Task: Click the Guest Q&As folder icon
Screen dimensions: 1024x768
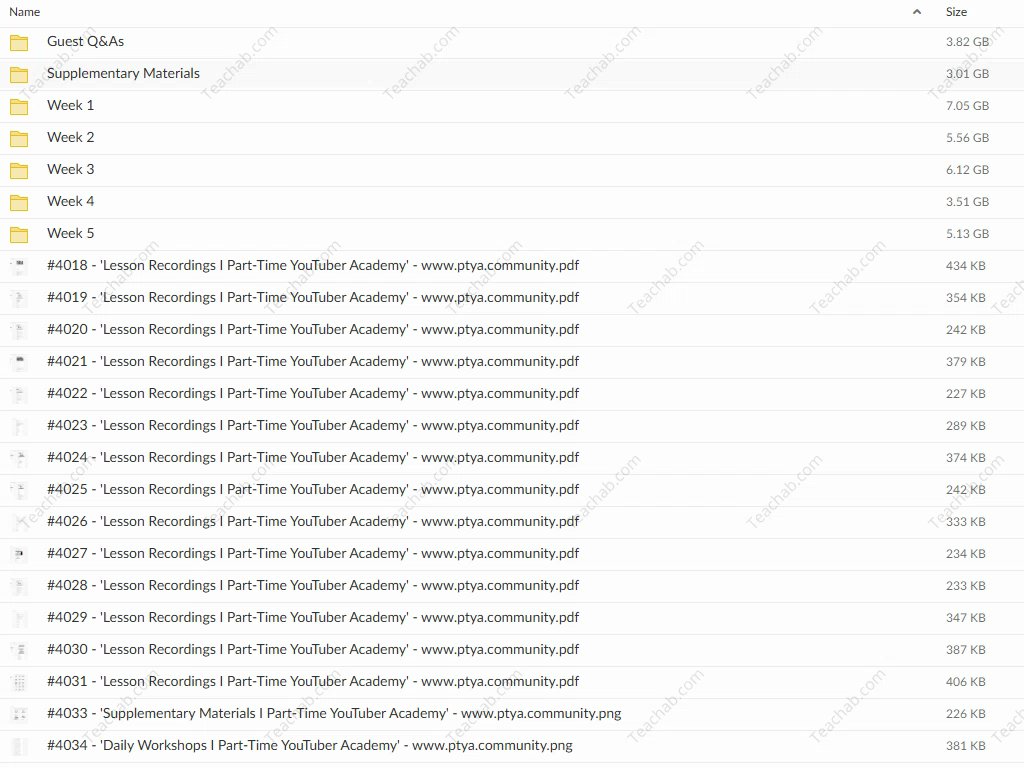Action: pyautogui.click(x=19, y=43)
